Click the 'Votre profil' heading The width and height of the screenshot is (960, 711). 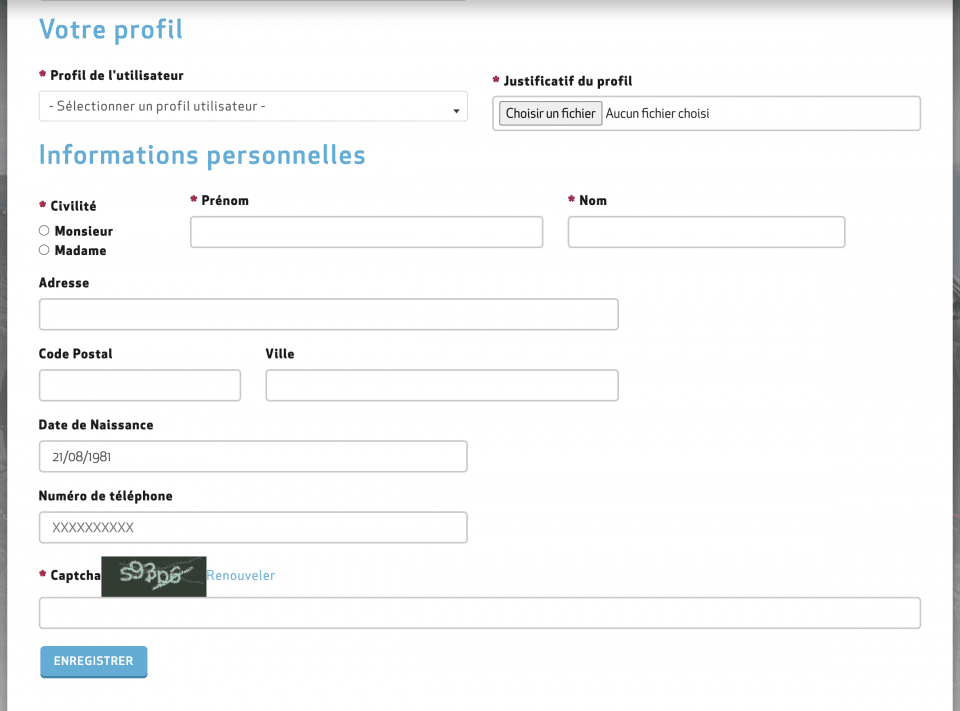click(111, 29)
